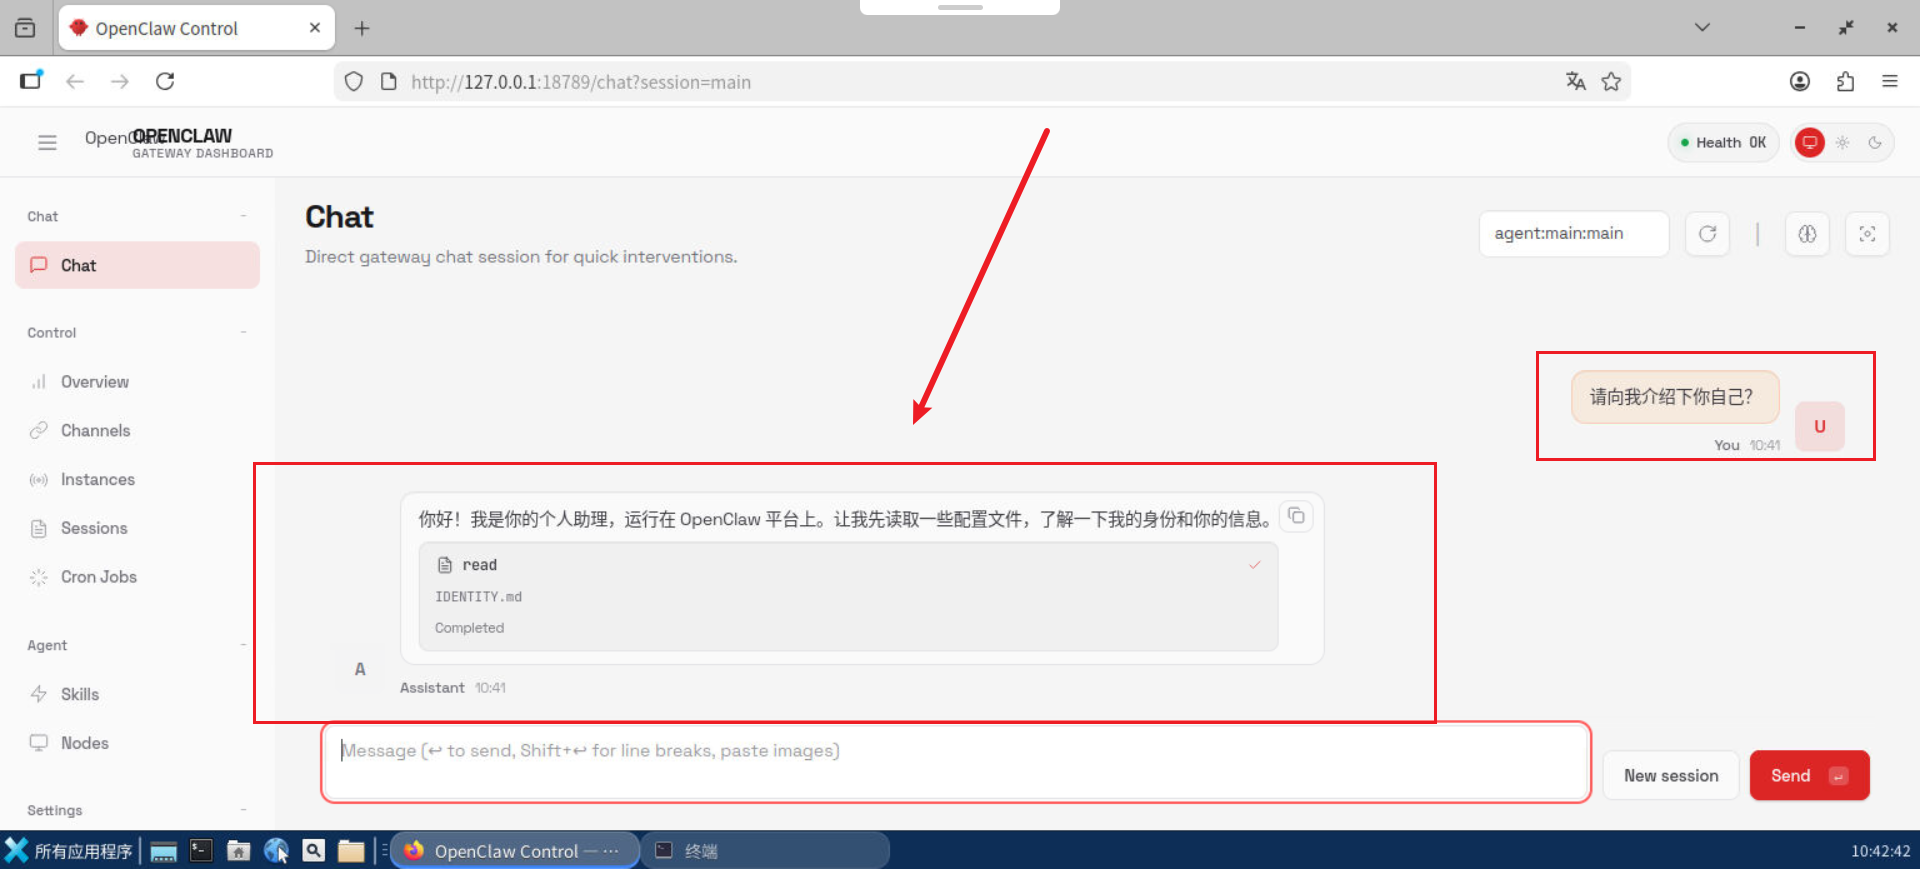Open the Firefox application menu
The height and width of the screenshot is (869, 1920).
(1890, 82)
